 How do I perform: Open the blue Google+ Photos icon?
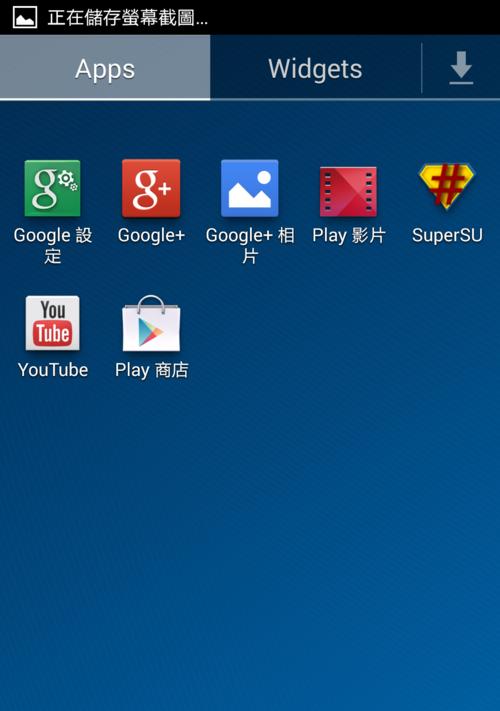(250, 188)
